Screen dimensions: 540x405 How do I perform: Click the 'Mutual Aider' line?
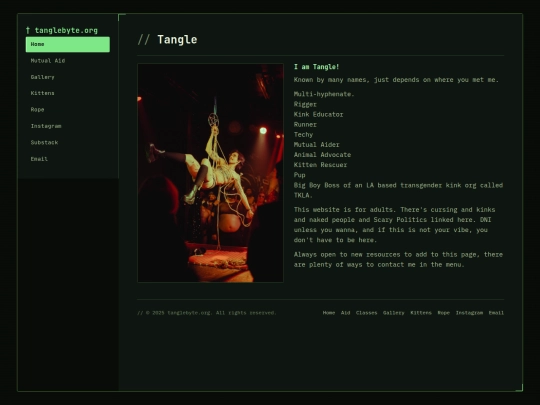click(x=316, y=145)
